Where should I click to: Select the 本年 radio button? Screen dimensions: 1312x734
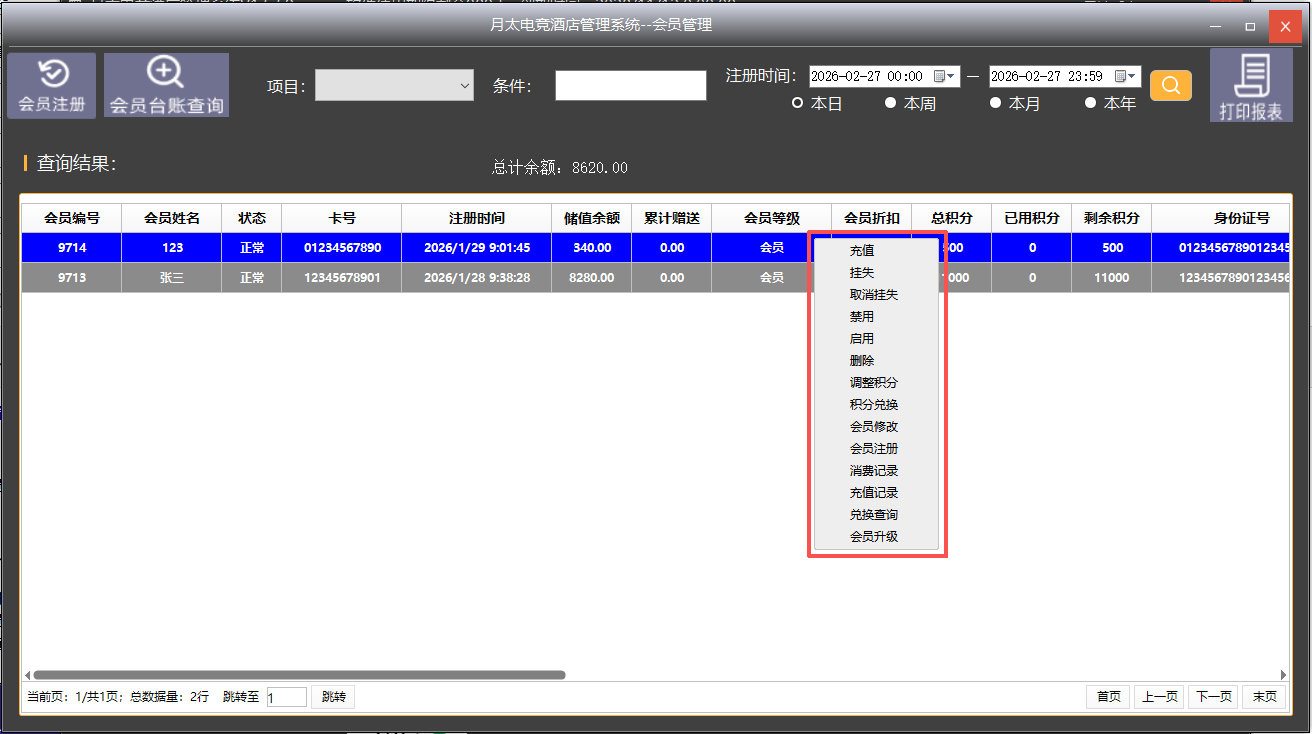(x=1091, y=103)
